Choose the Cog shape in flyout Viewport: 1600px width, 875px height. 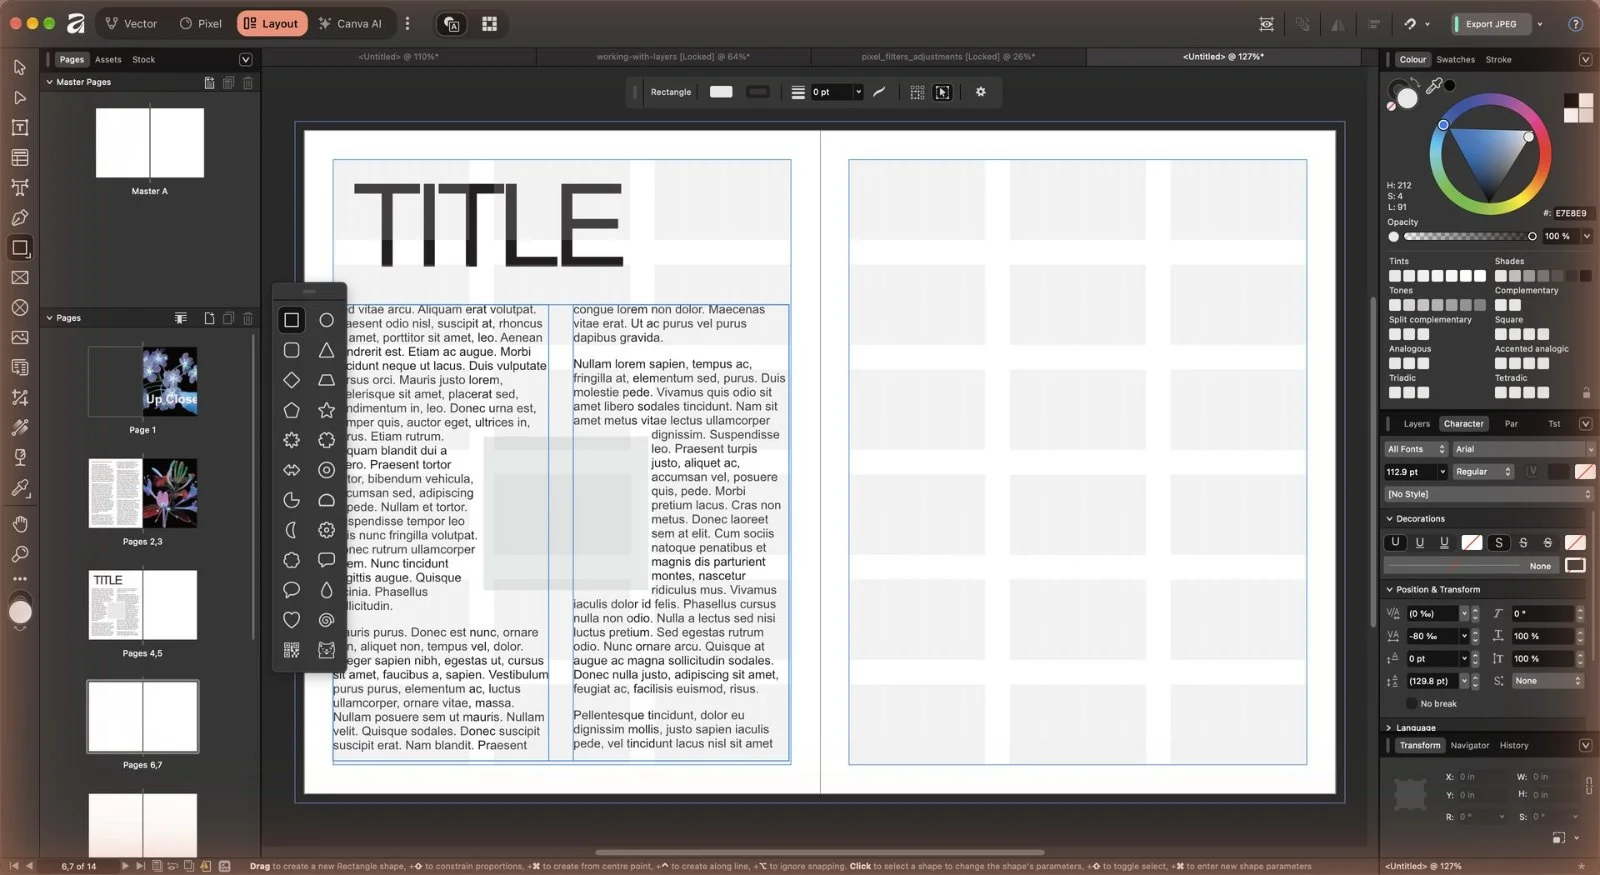(x=326, y=530)
